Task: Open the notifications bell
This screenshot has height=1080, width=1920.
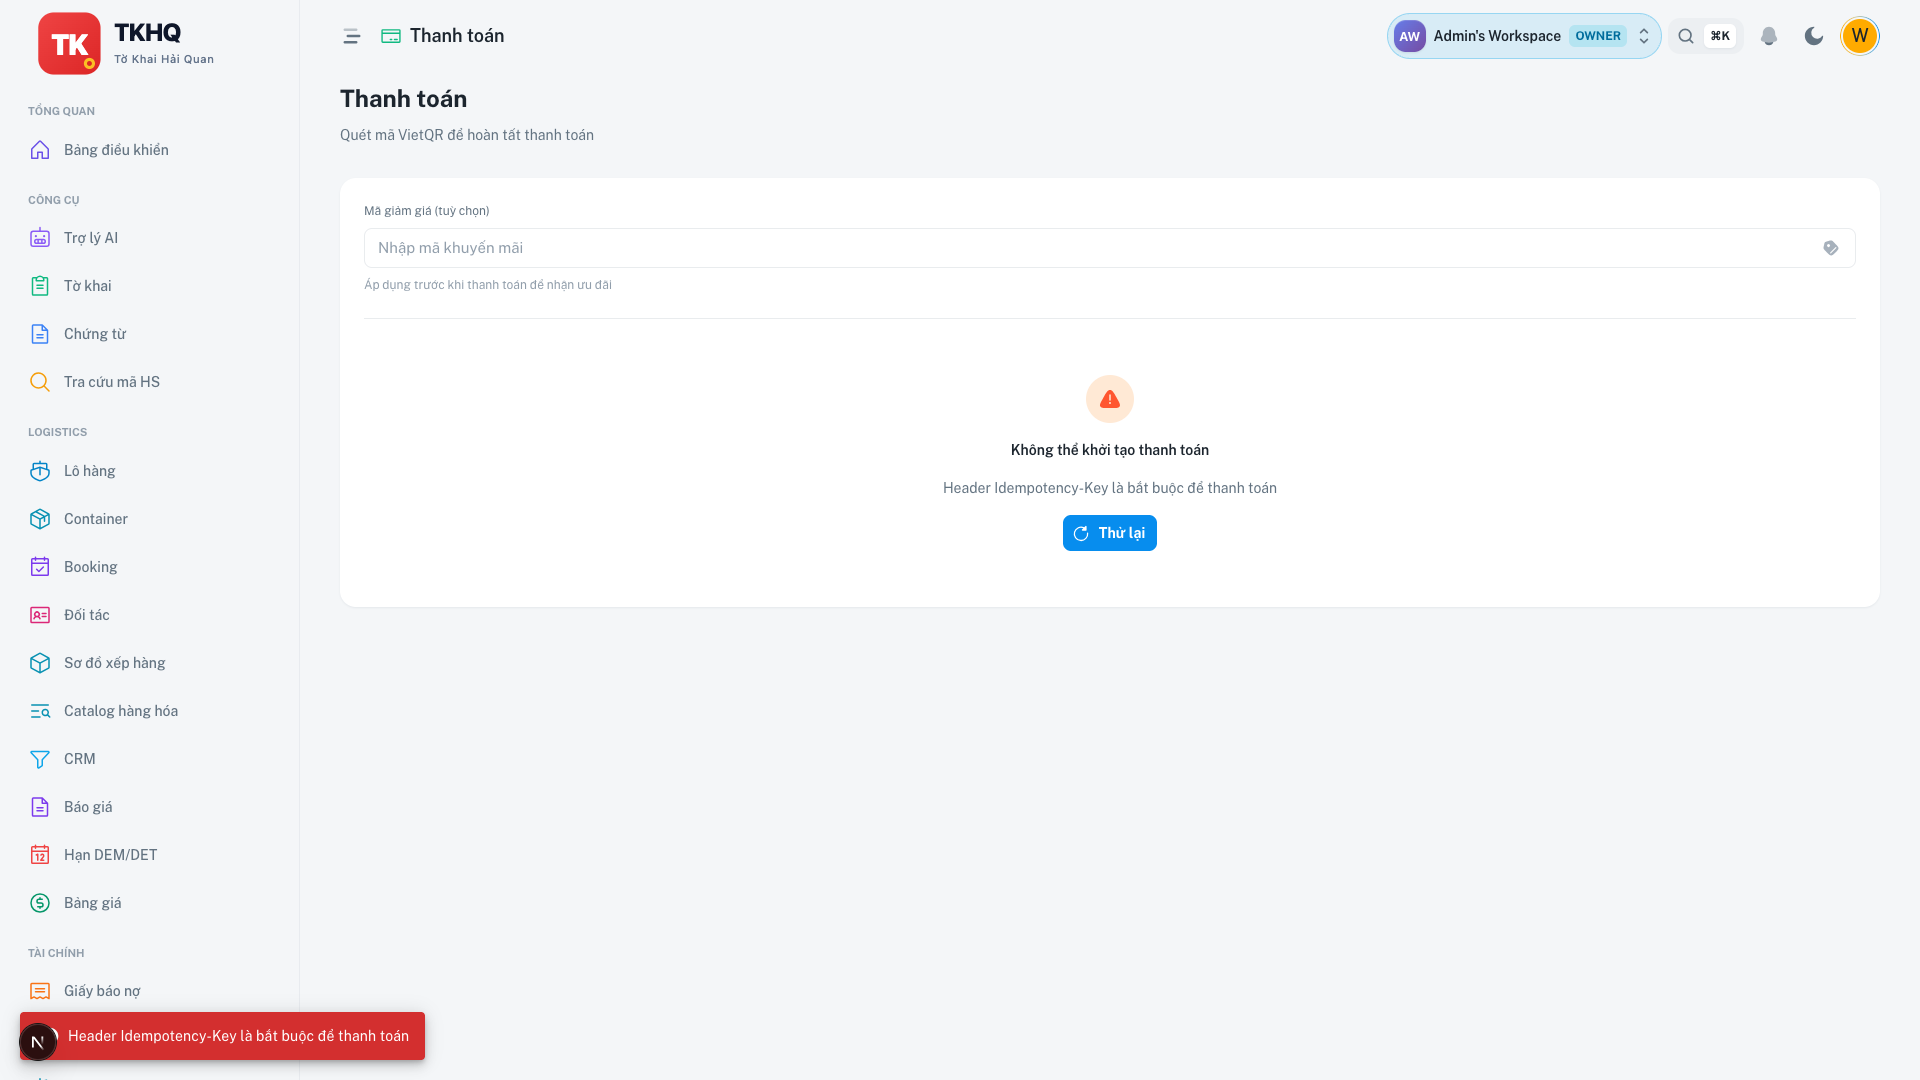Action: pos(1769,36)
